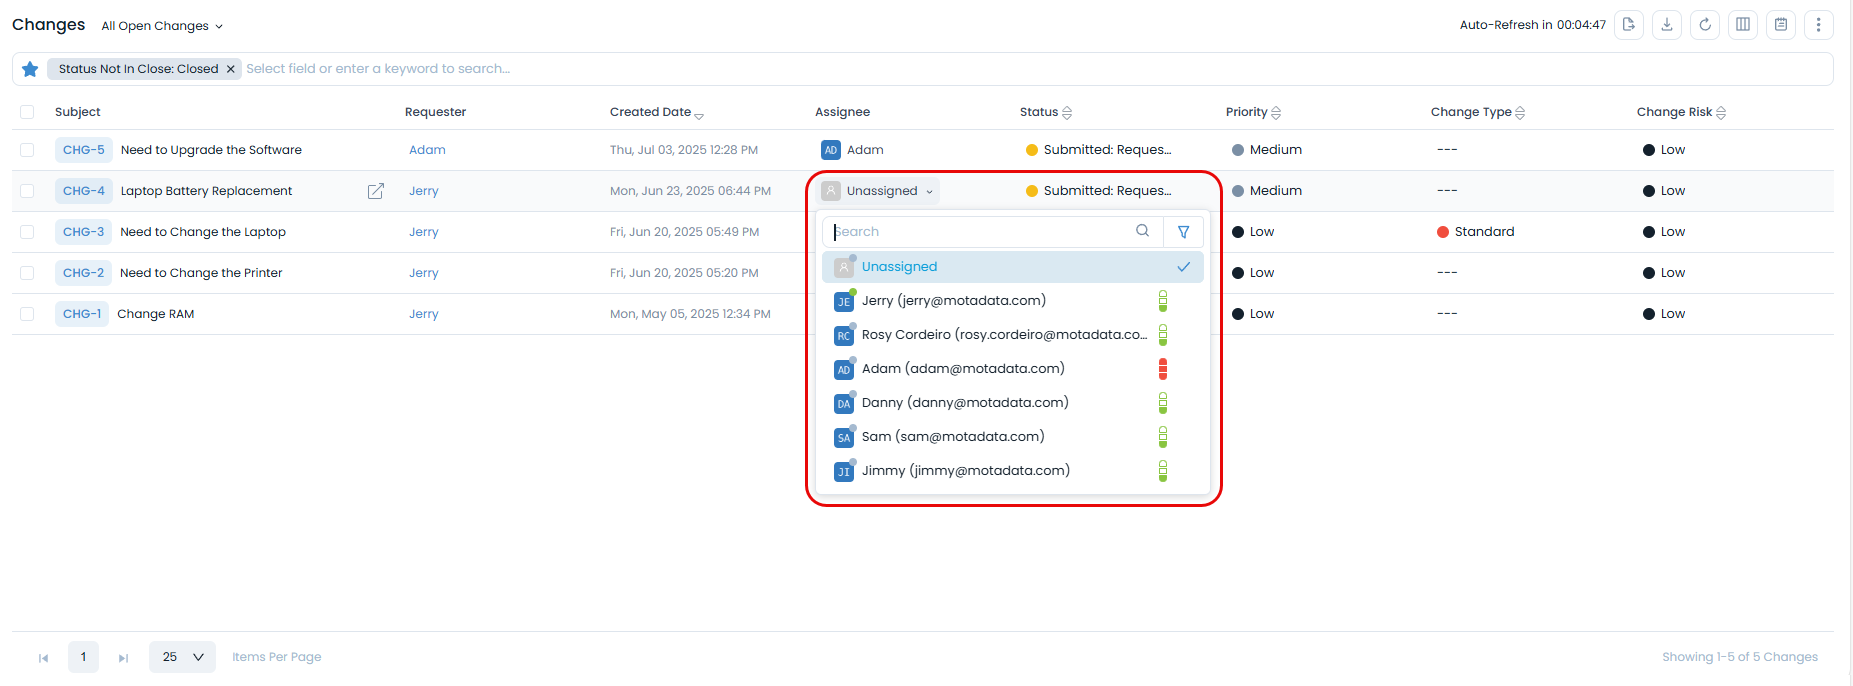Click the star favorite search icon

[30, 69]
